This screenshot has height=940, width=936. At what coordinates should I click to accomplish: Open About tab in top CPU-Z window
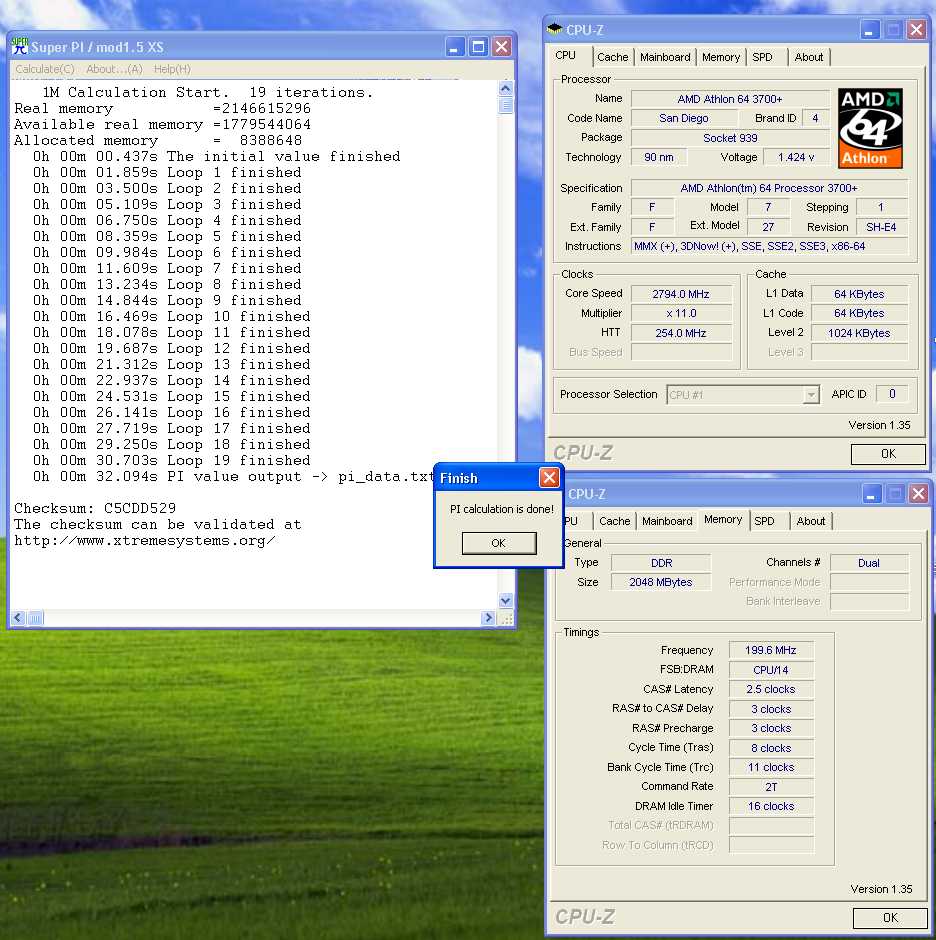[x=808, y=57]
